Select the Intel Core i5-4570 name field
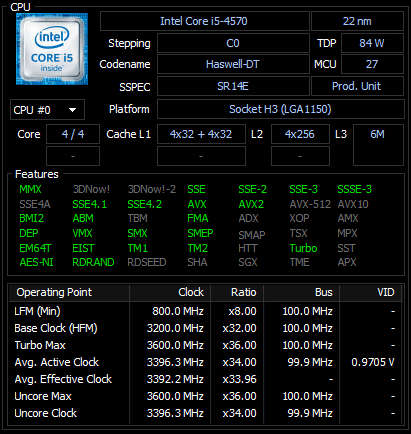 pos(204,21)
